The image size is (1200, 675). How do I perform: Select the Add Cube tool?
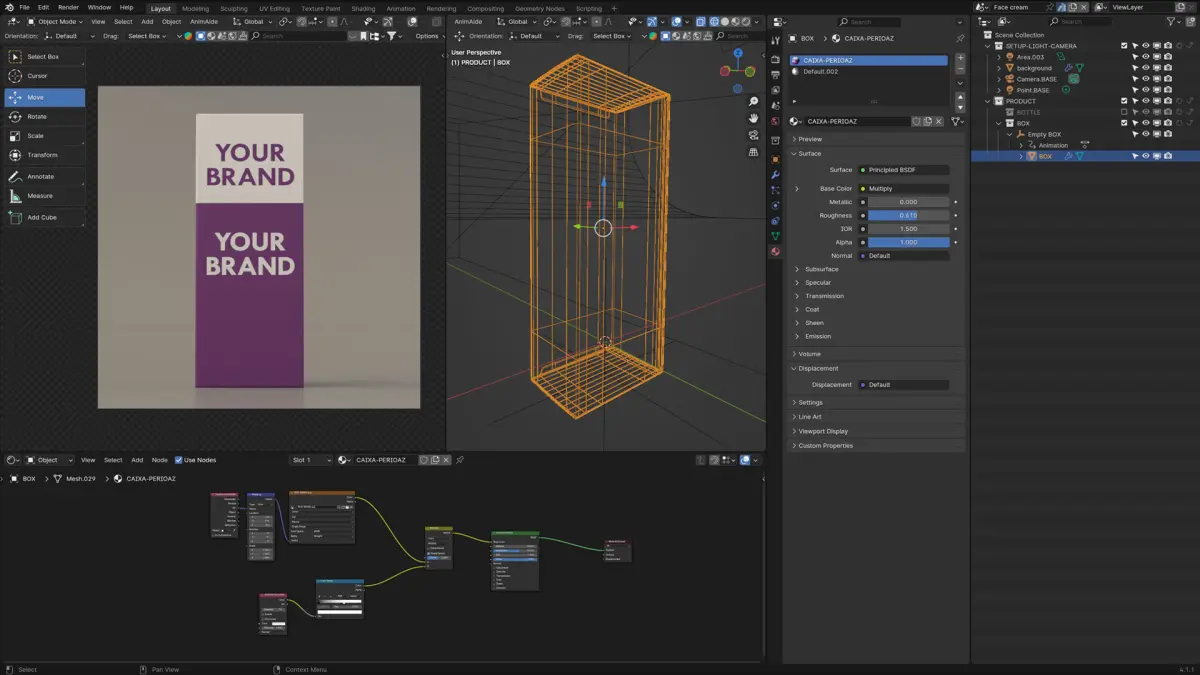[x=42, y=217]
